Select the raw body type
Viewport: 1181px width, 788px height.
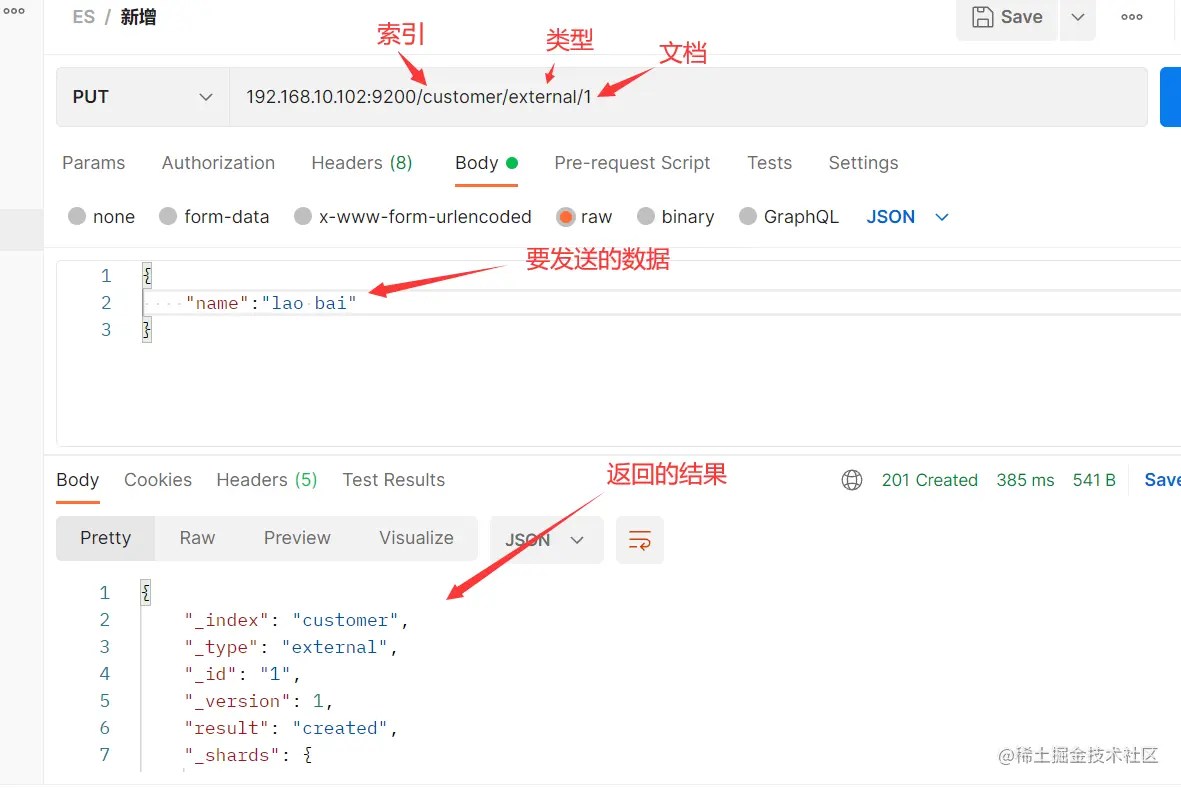(584, 217)
